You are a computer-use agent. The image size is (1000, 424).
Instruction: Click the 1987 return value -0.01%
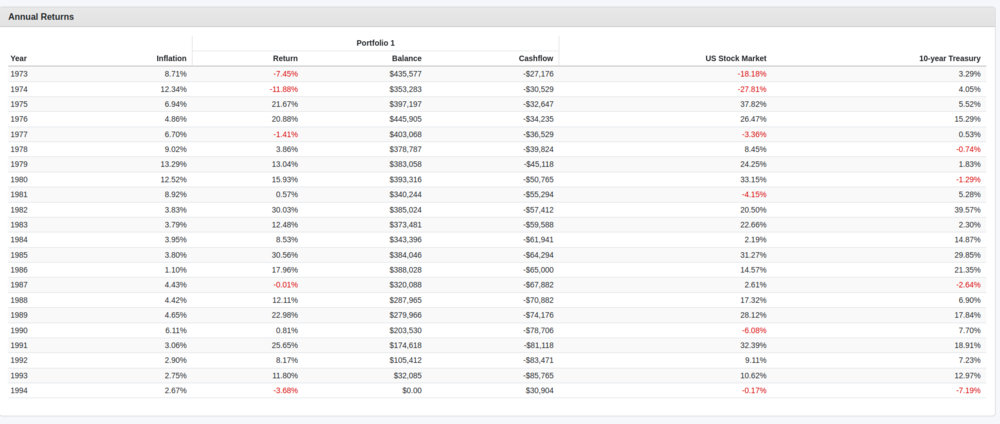pyautogui.click(x=285, y=285)
